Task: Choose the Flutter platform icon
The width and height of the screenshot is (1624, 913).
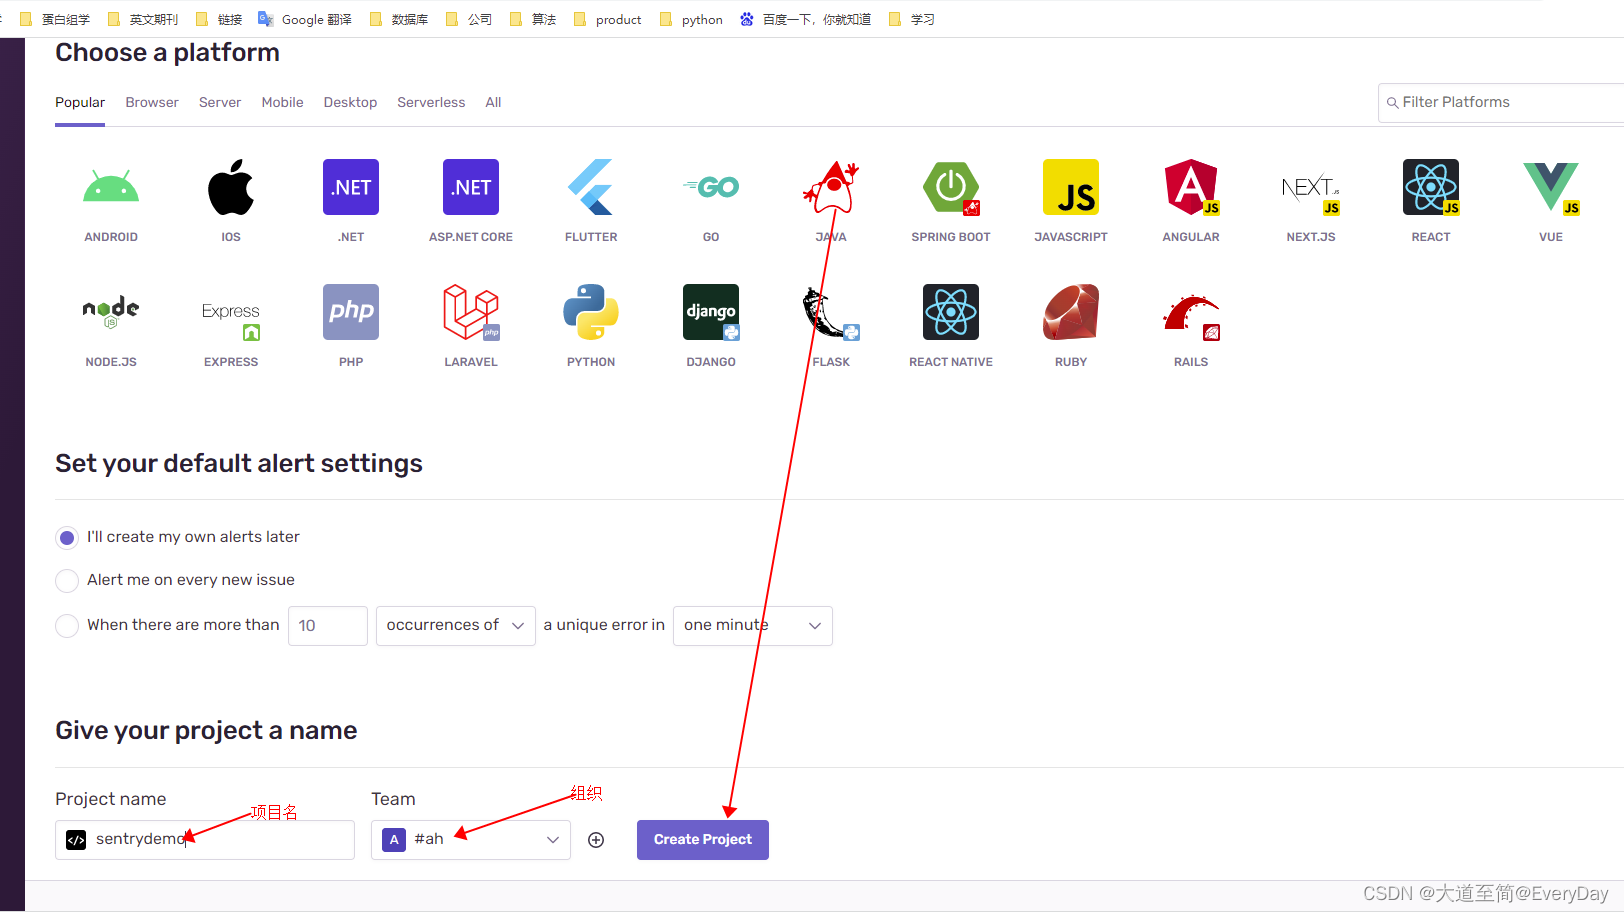Action: coord(591,187)
